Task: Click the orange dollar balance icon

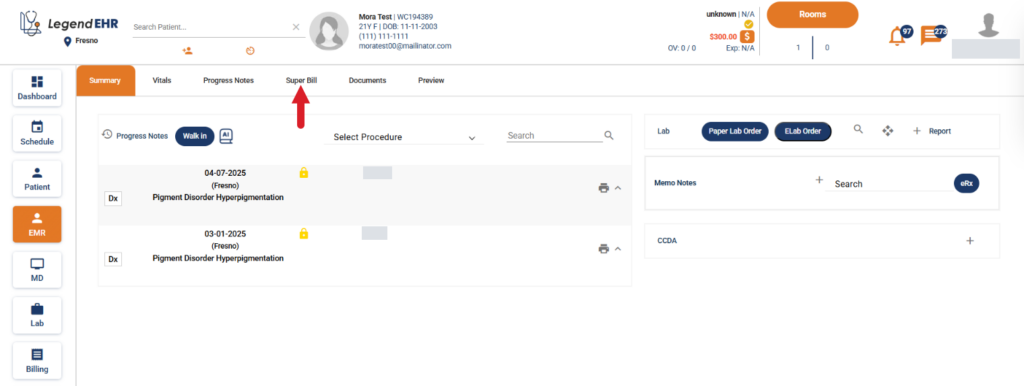Action: pyautogui.click(x=747, y=37)
